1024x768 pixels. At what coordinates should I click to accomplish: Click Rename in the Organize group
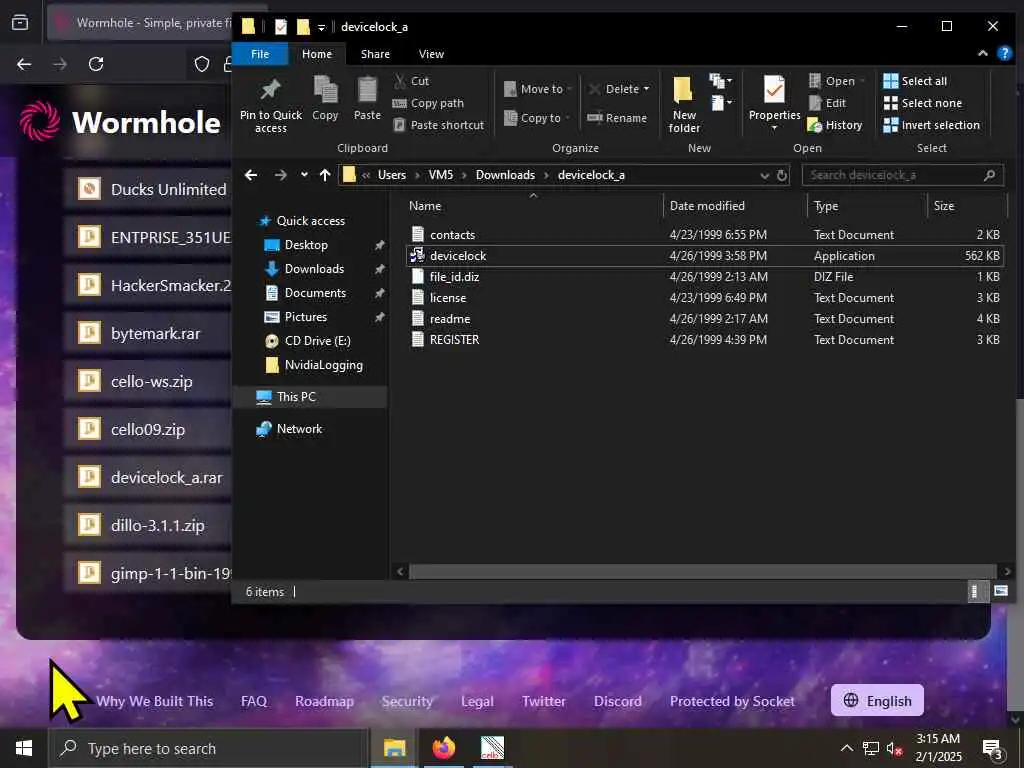pos(617,118)
